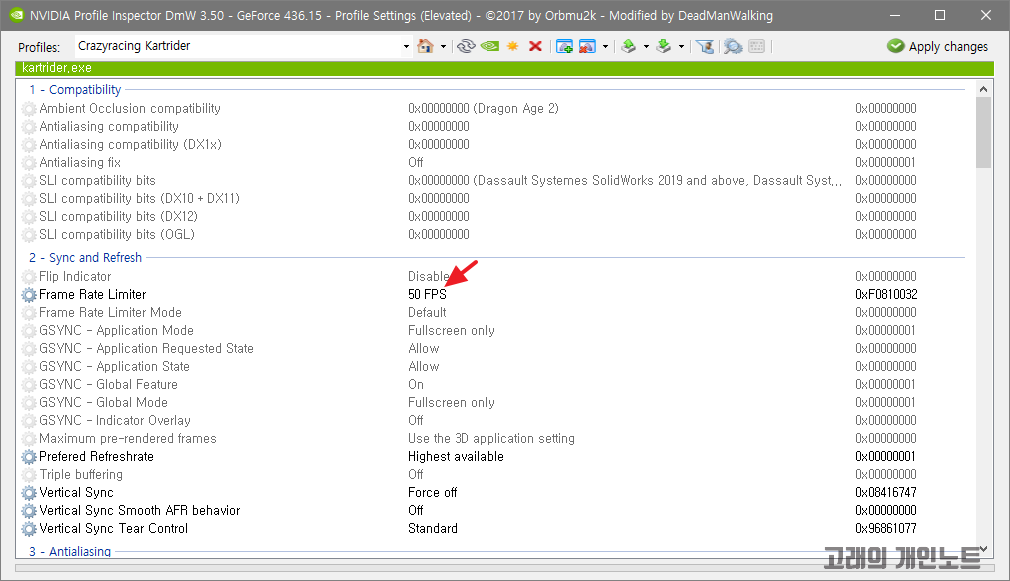Screen dimensions: 1010x581
Task: Click the grayed bit value editor icon
Action: click(x=757, y=46)
